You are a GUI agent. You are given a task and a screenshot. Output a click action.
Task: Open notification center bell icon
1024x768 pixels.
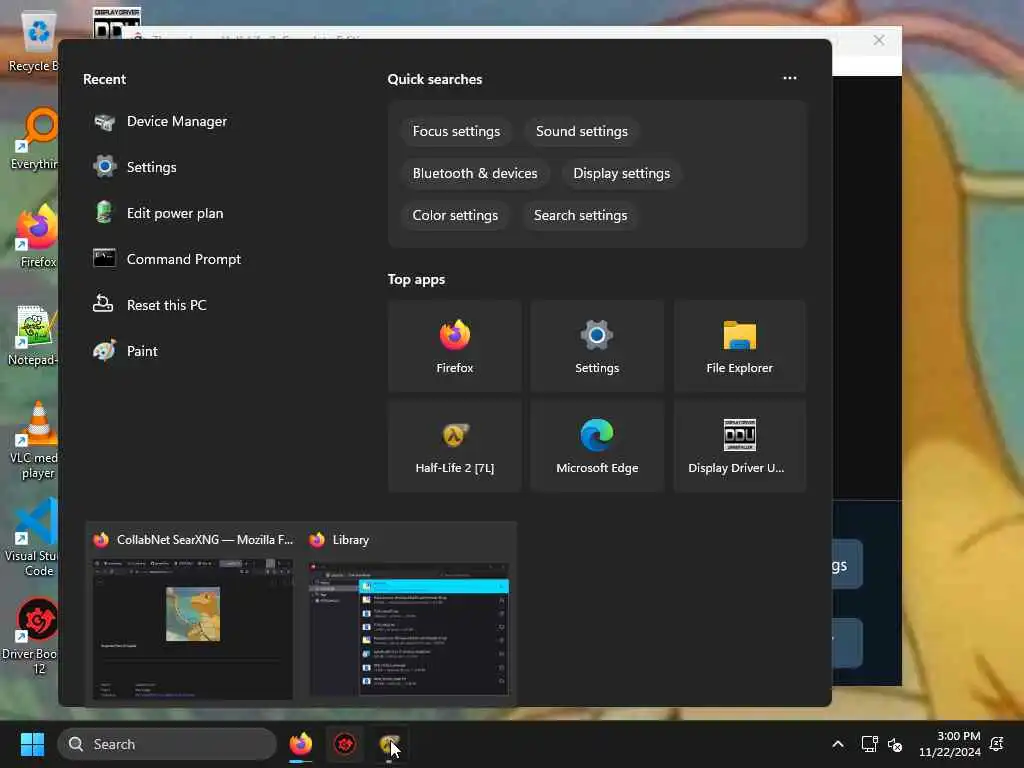click(x=997, y=744)
